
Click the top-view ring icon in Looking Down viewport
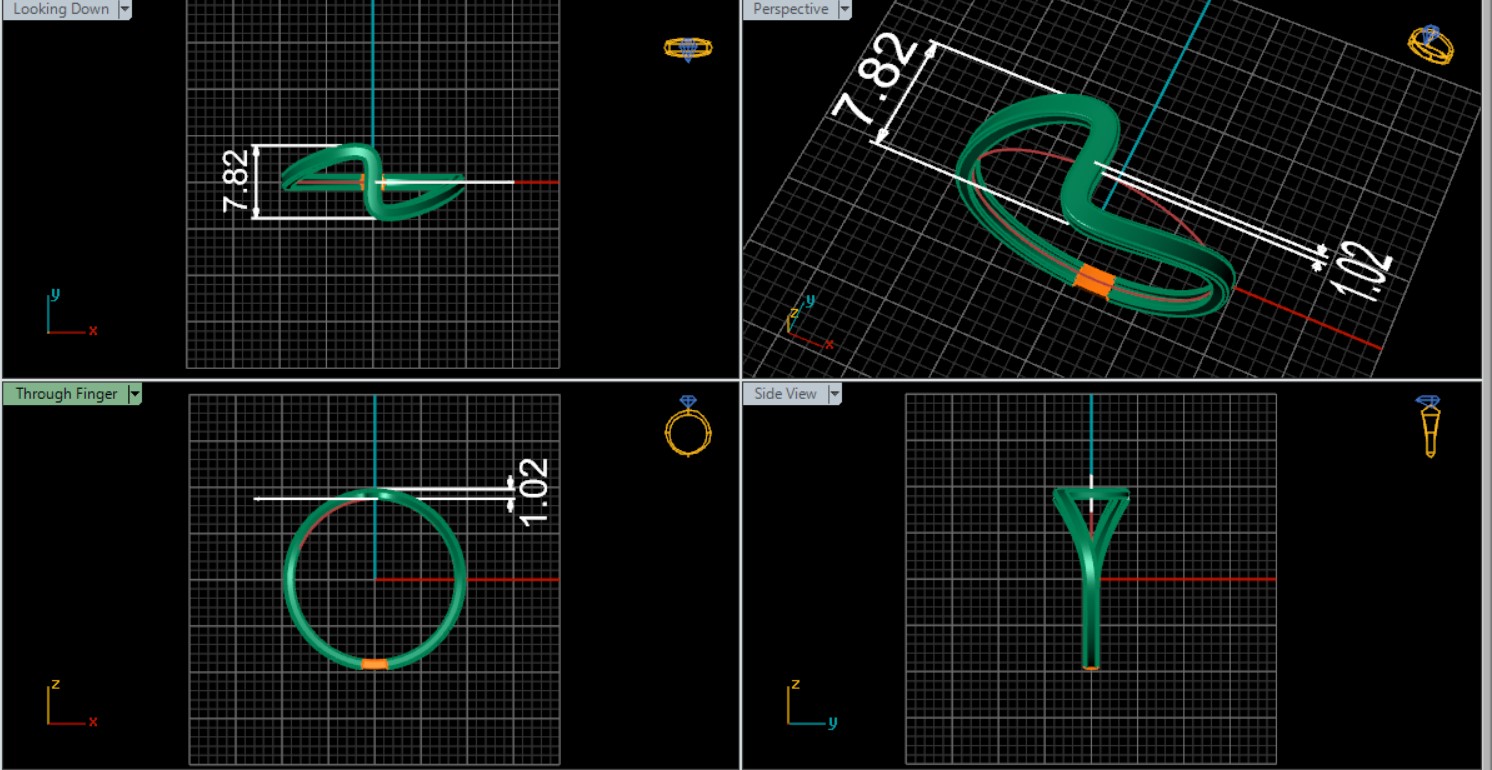click(x=687, y=48)
